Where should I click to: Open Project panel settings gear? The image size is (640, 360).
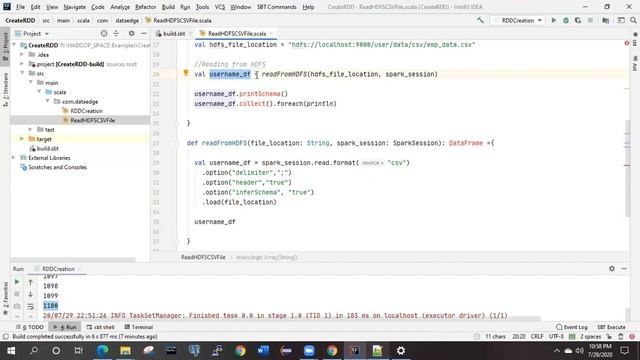point(131,33)
